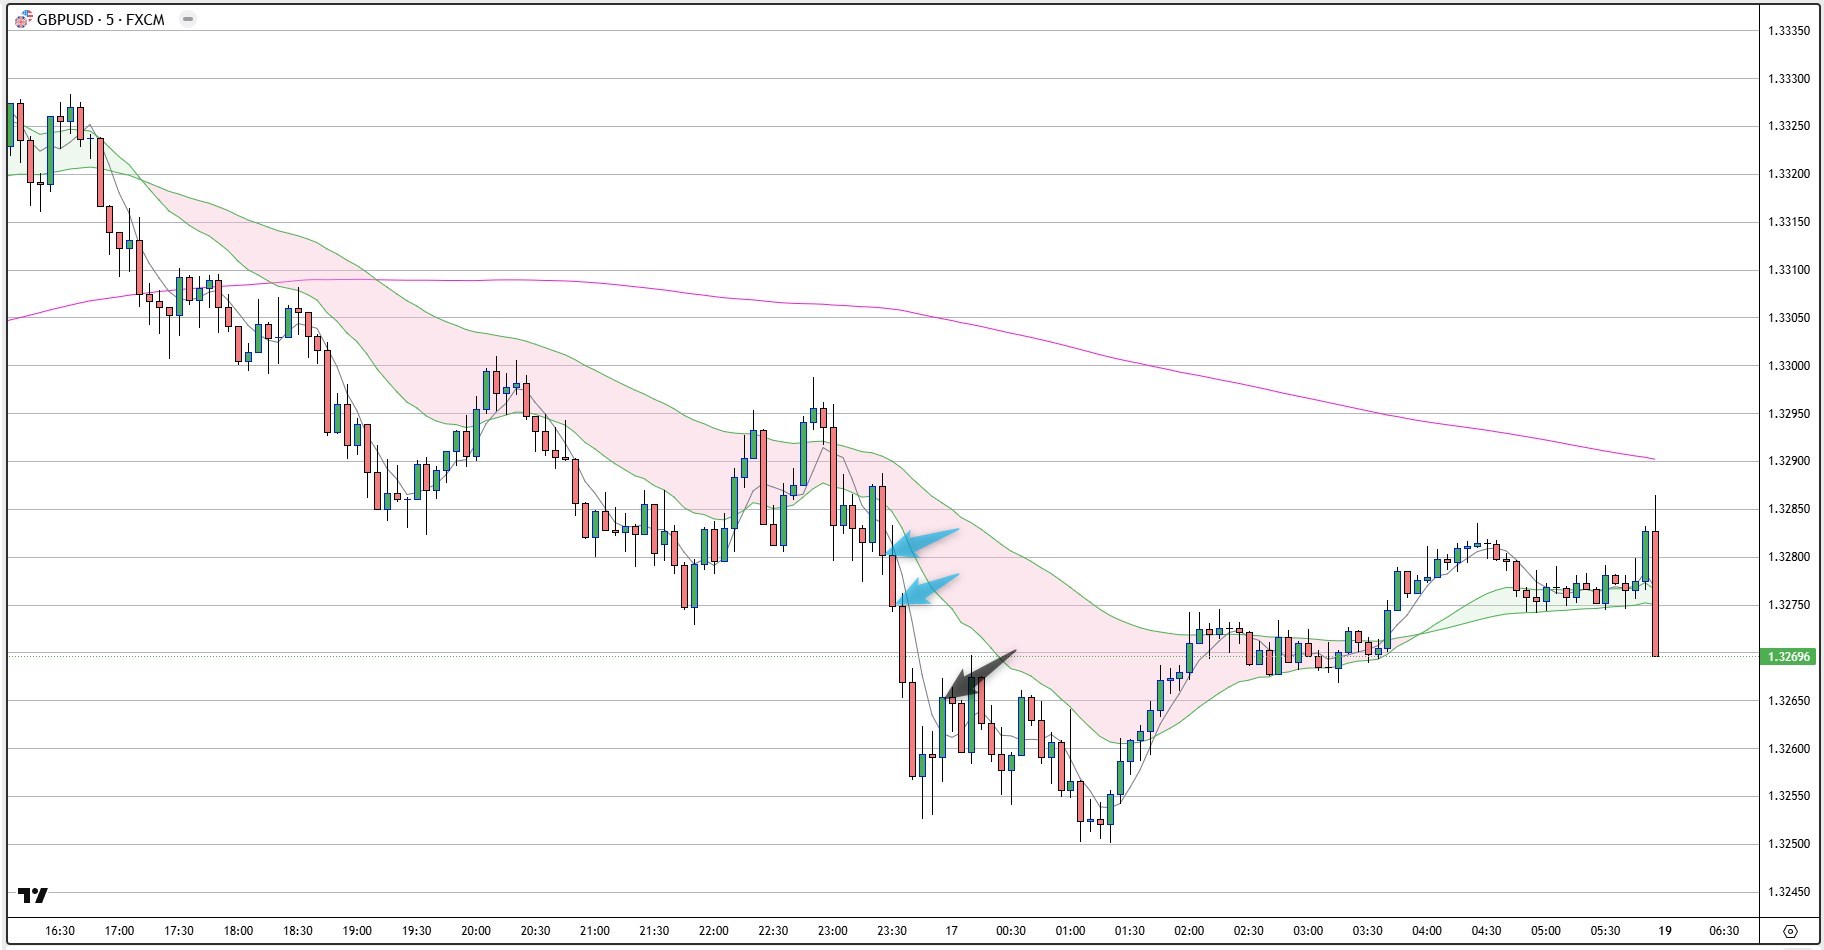Click the GBPUSD currency pair flag icon
Image resolution: width=1824 pixels, height=950 pixels.
tap(23, 20)
